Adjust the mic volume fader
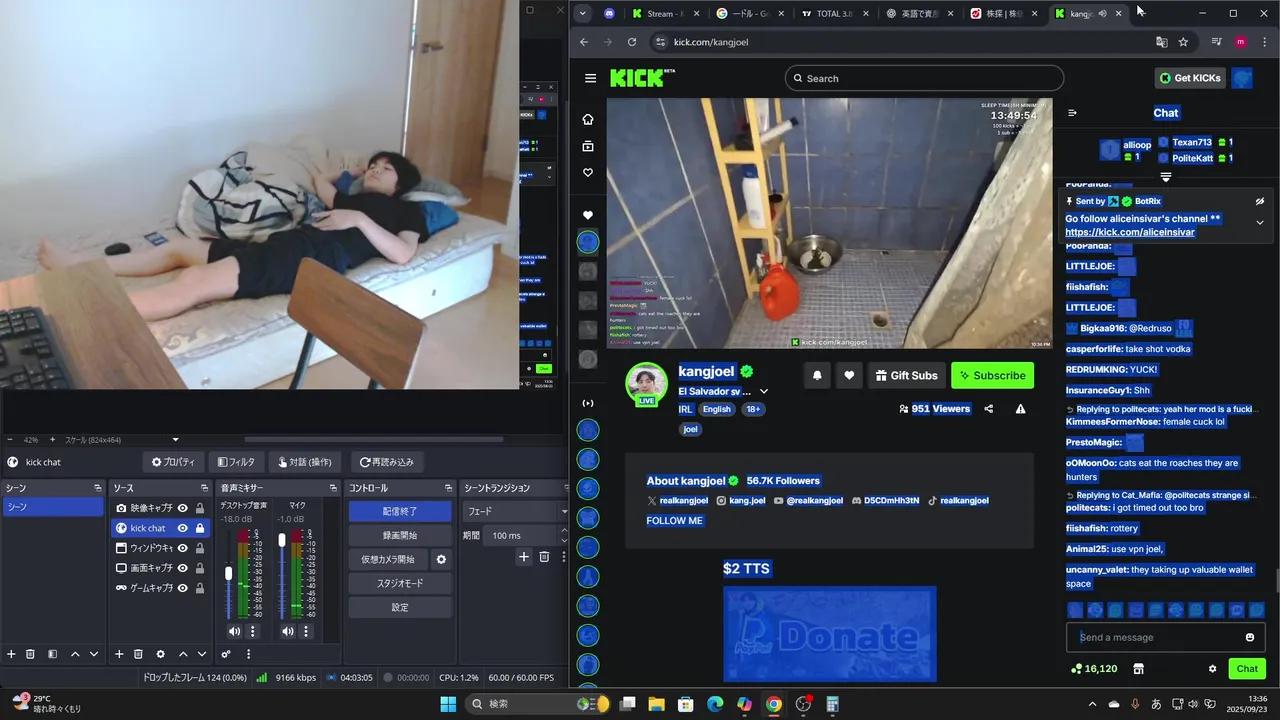1280x720 pixels. point(282,540)
